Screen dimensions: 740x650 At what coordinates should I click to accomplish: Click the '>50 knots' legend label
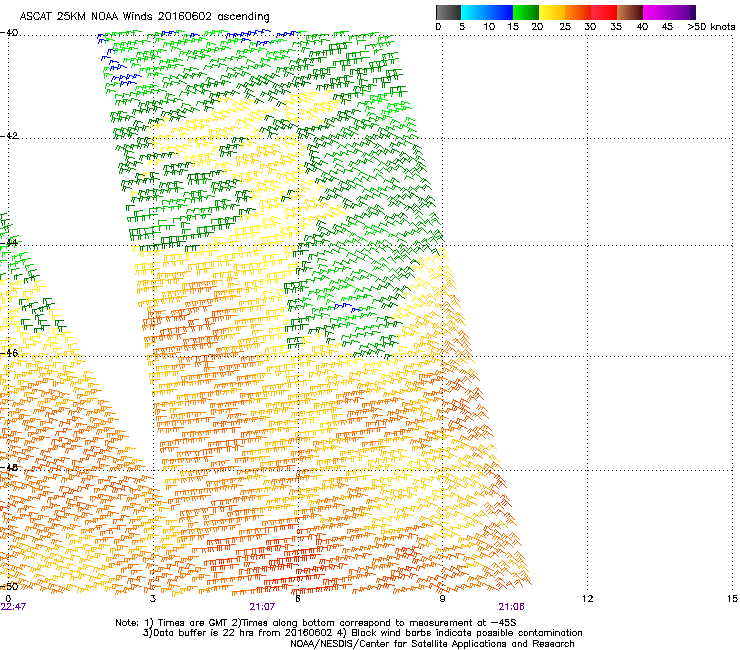(x=711, y=26)
